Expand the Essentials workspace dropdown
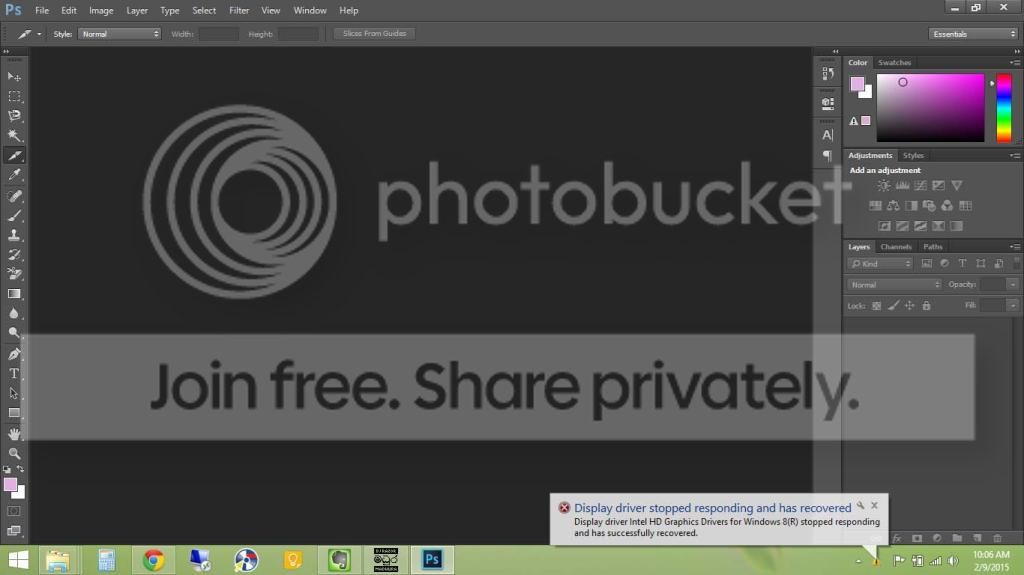1024x575 pixels. 973,34
